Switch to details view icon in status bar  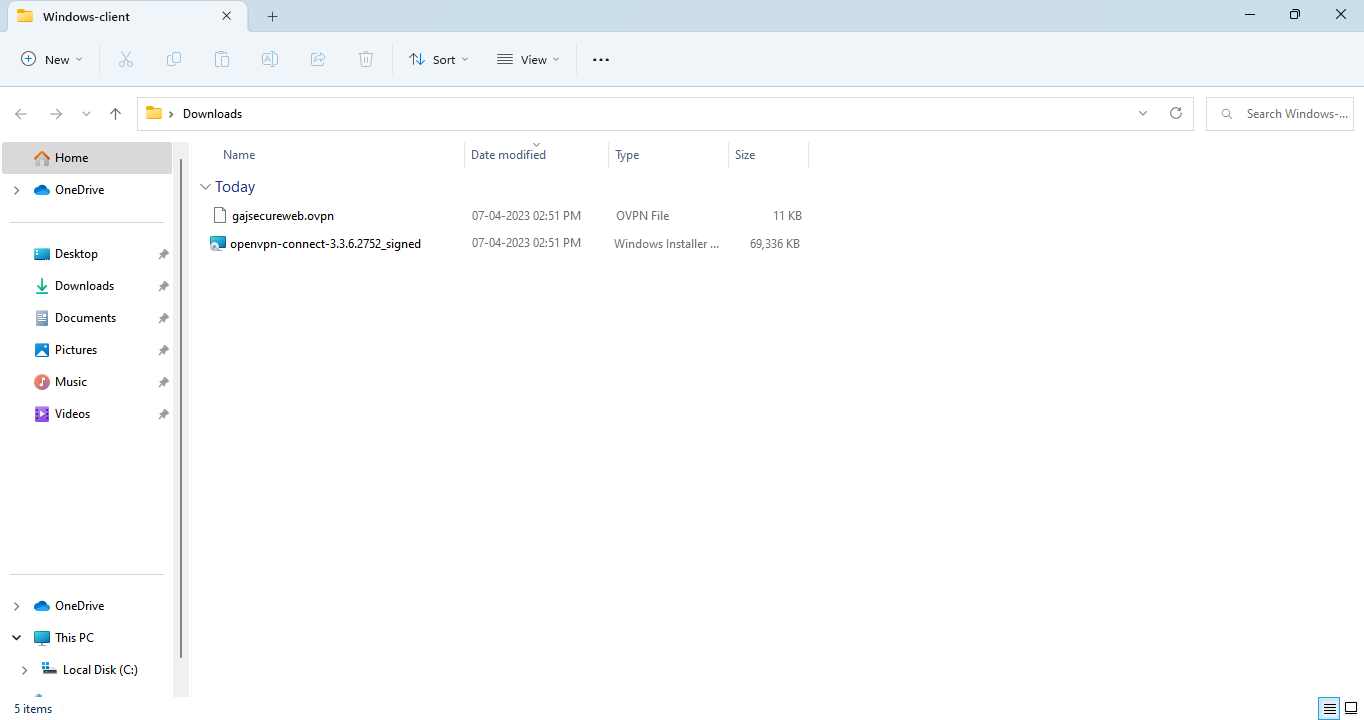(1329, 709)
